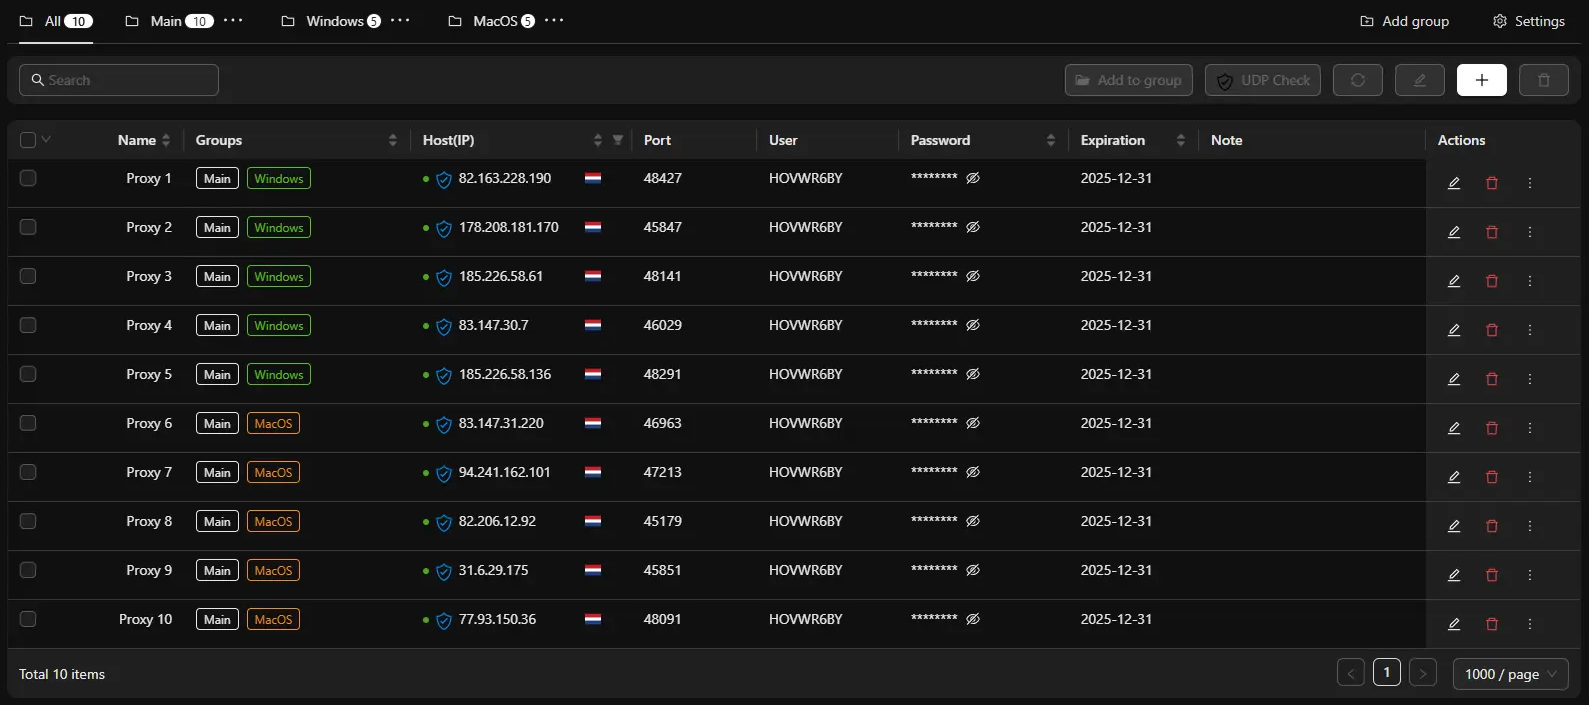Viewport: 1589px width, 705px height.
Task: Click the refresh icon button in toolbar
Action: pos(1358,80)
